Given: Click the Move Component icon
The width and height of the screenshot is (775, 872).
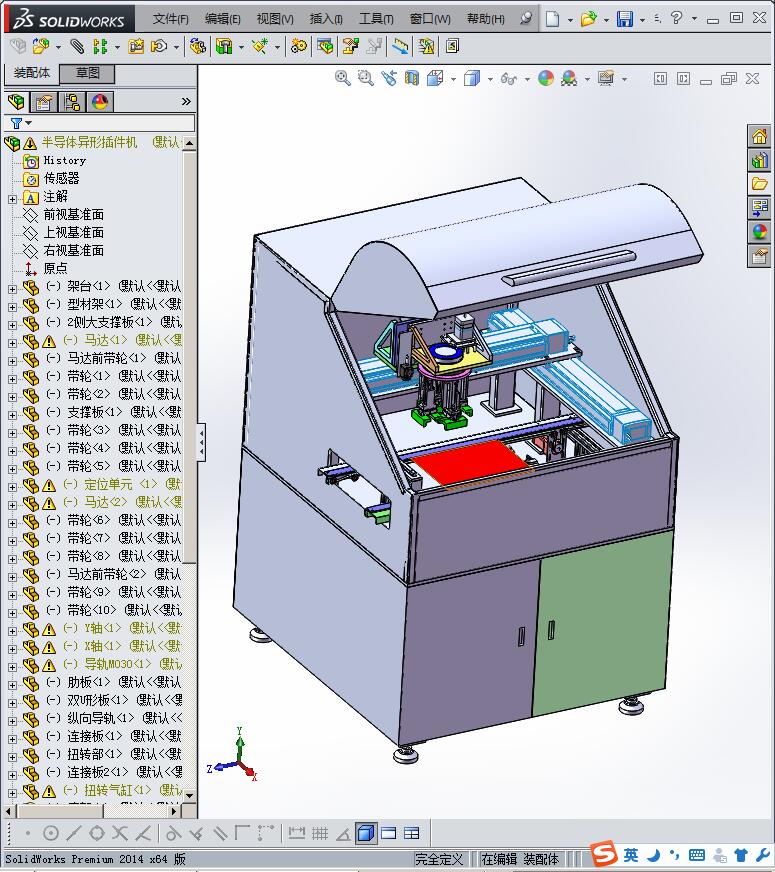Looking at the screenshot, I should tap(160, 46).
